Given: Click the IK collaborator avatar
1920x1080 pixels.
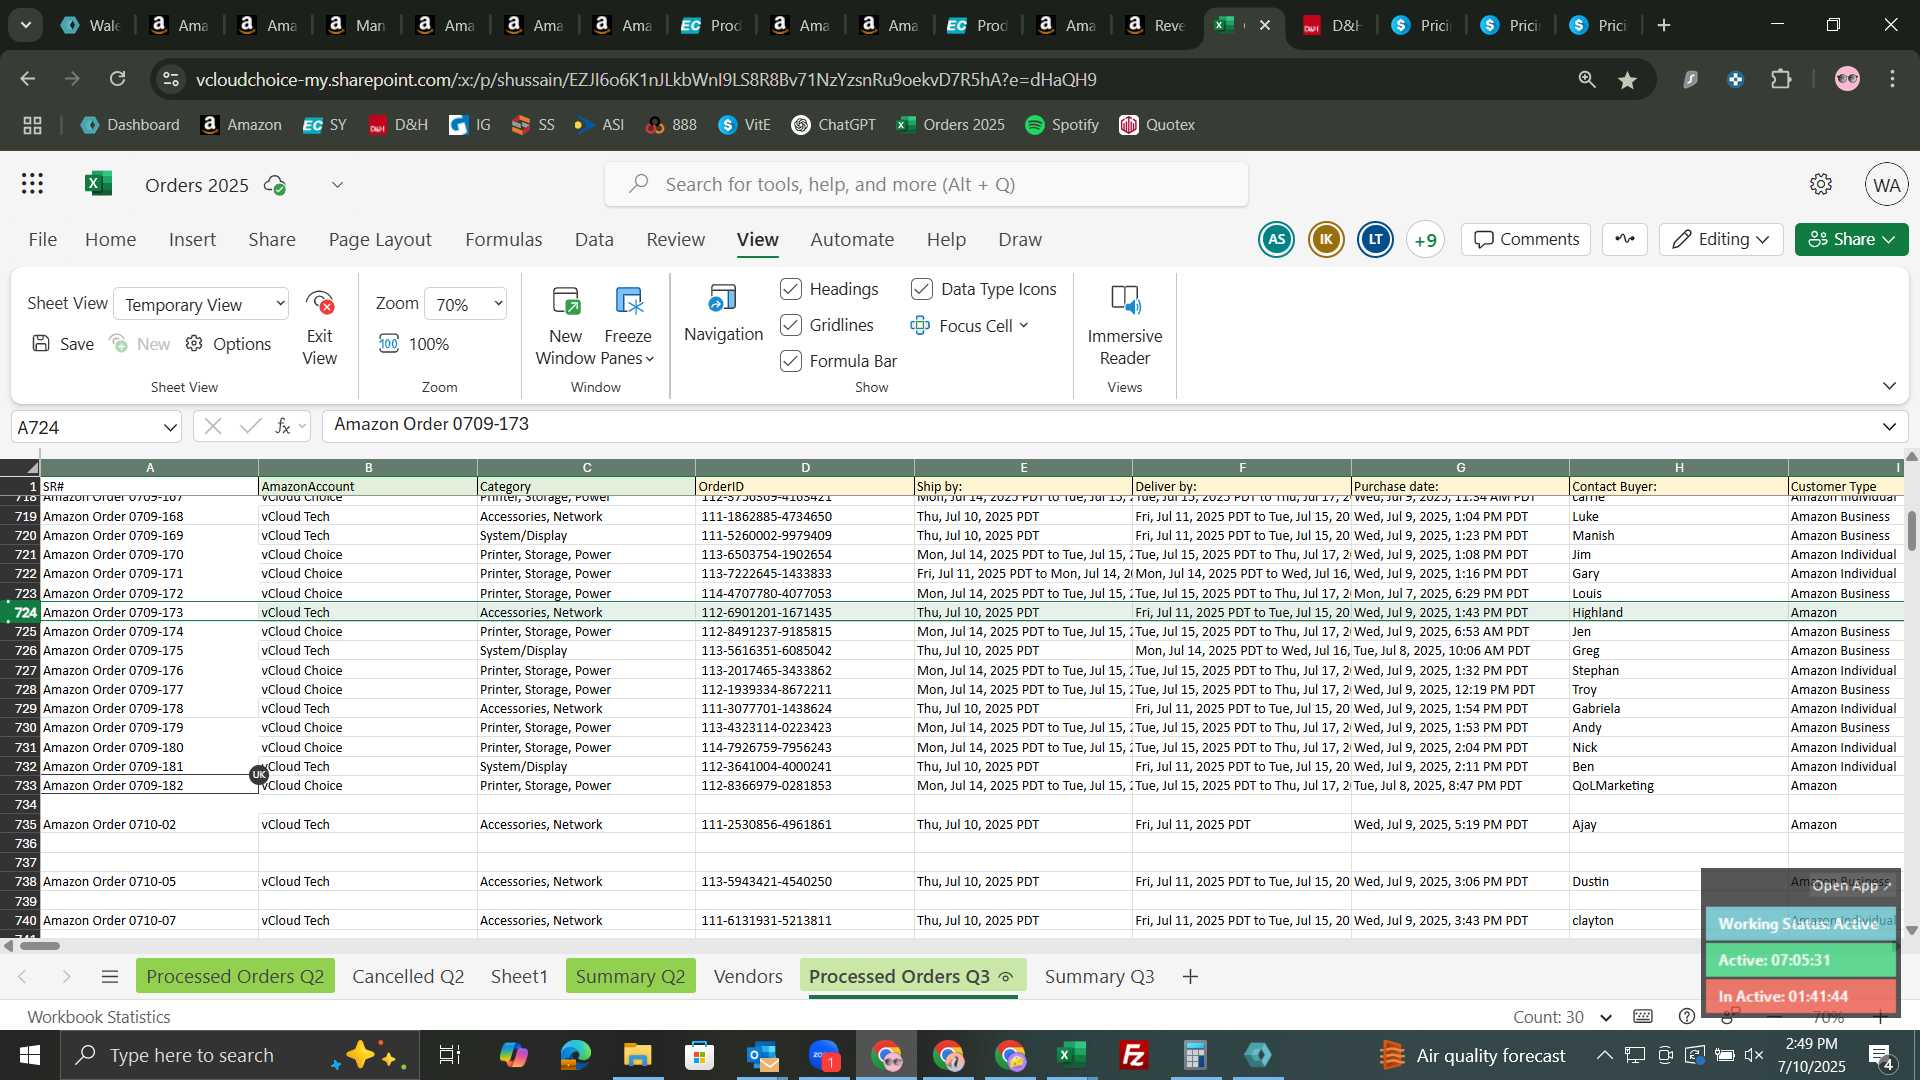Looking at the screenshot, I should click(1326, 240).
